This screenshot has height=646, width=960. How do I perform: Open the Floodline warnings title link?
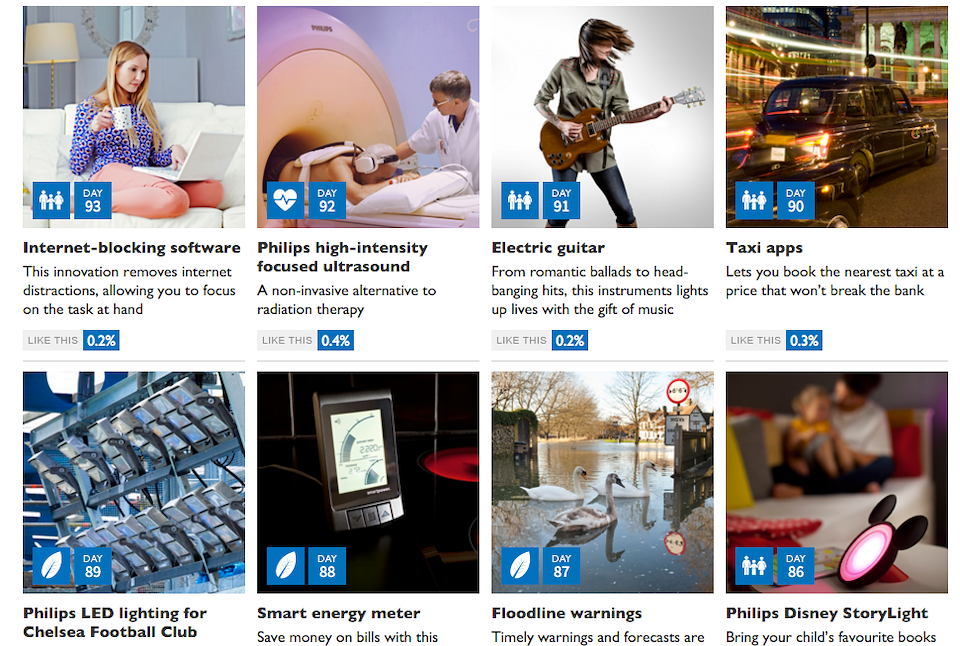[567, 613]
